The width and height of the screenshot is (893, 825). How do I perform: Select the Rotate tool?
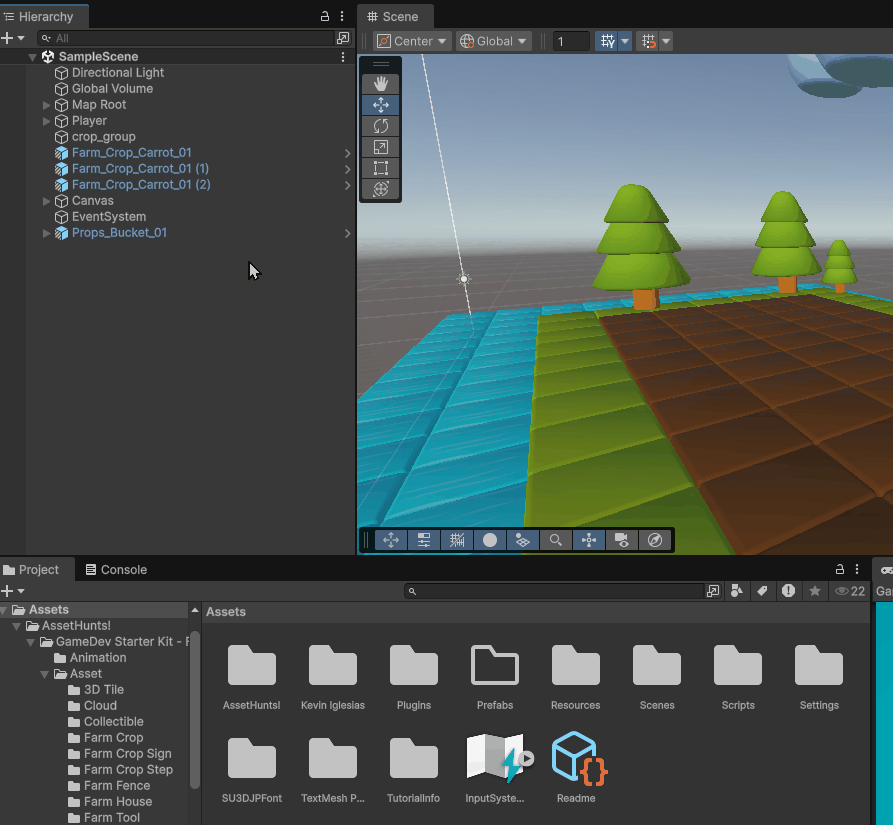click(381, 126)
